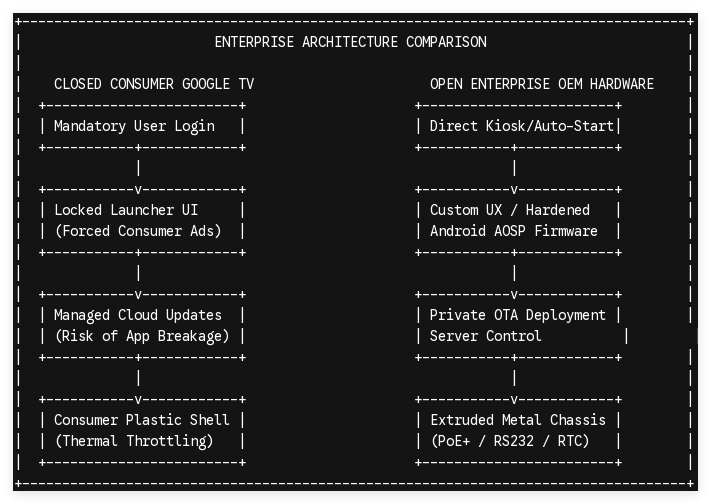Click the Extruded Metal Chassis text
This screenshot has width=711, height=504.
(x=518, y=420)
